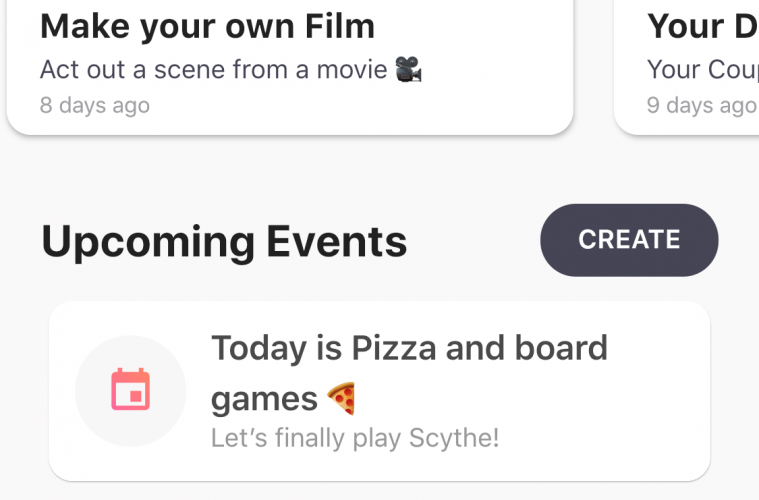The height and width of the screenshot is (500, 759).
Task: Open the Make your own Film card
Action: (290, 65)
